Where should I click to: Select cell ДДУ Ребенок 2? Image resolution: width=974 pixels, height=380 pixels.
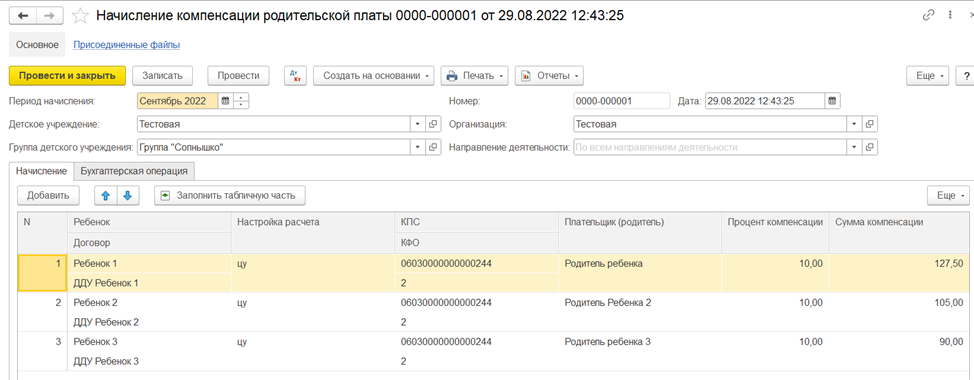[x=149, y=322]
